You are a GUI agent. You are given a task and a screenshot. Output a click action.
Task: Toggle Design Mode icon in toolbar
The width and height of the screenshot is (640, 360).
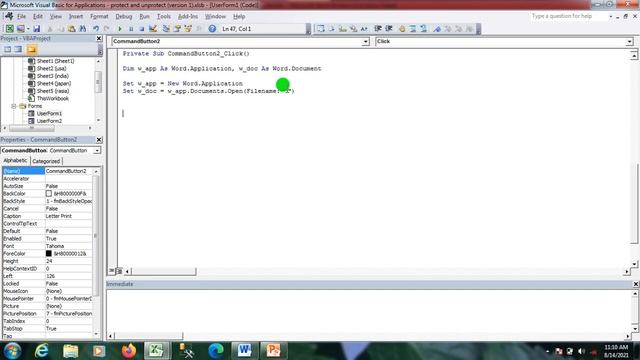153,29
